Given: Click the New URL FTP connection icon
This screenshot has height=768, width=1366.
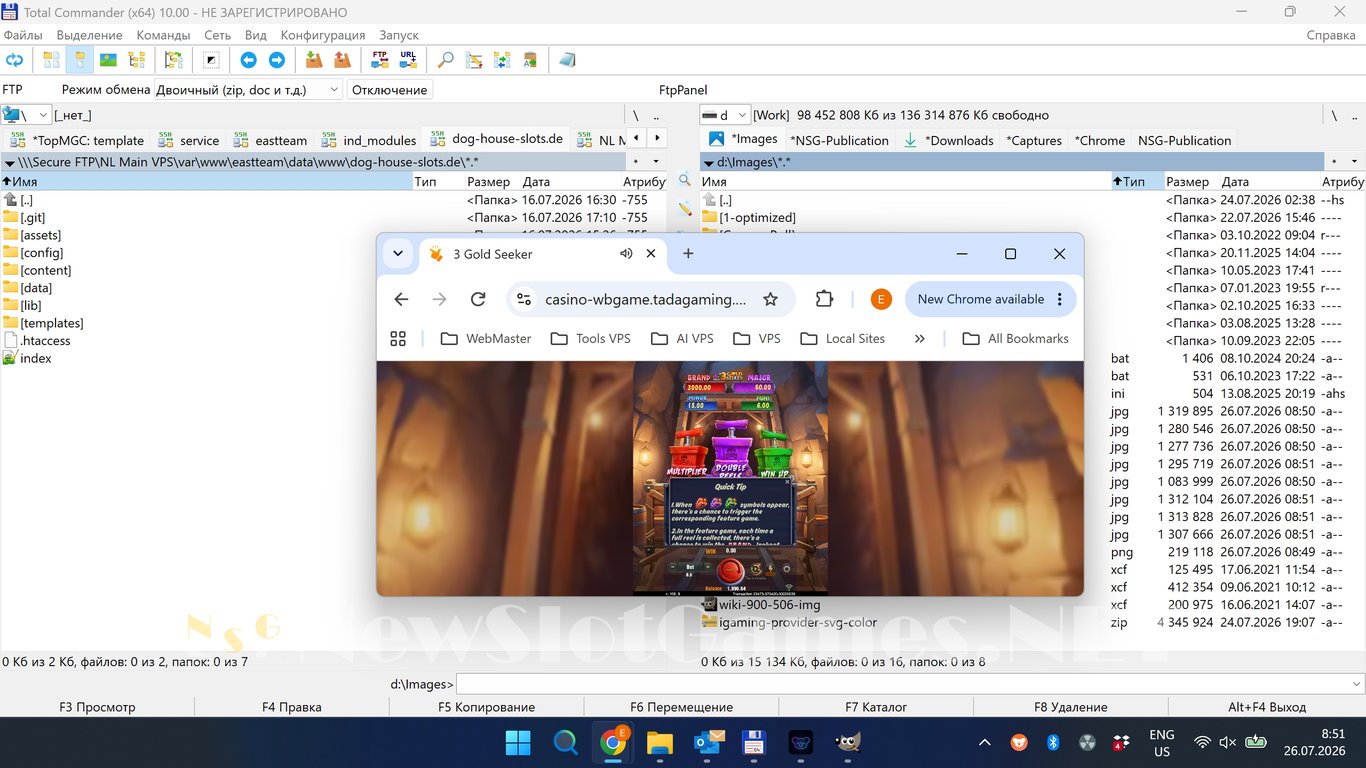Looking at the screenshot, I should pyautogui.click(x=408, y=60).
